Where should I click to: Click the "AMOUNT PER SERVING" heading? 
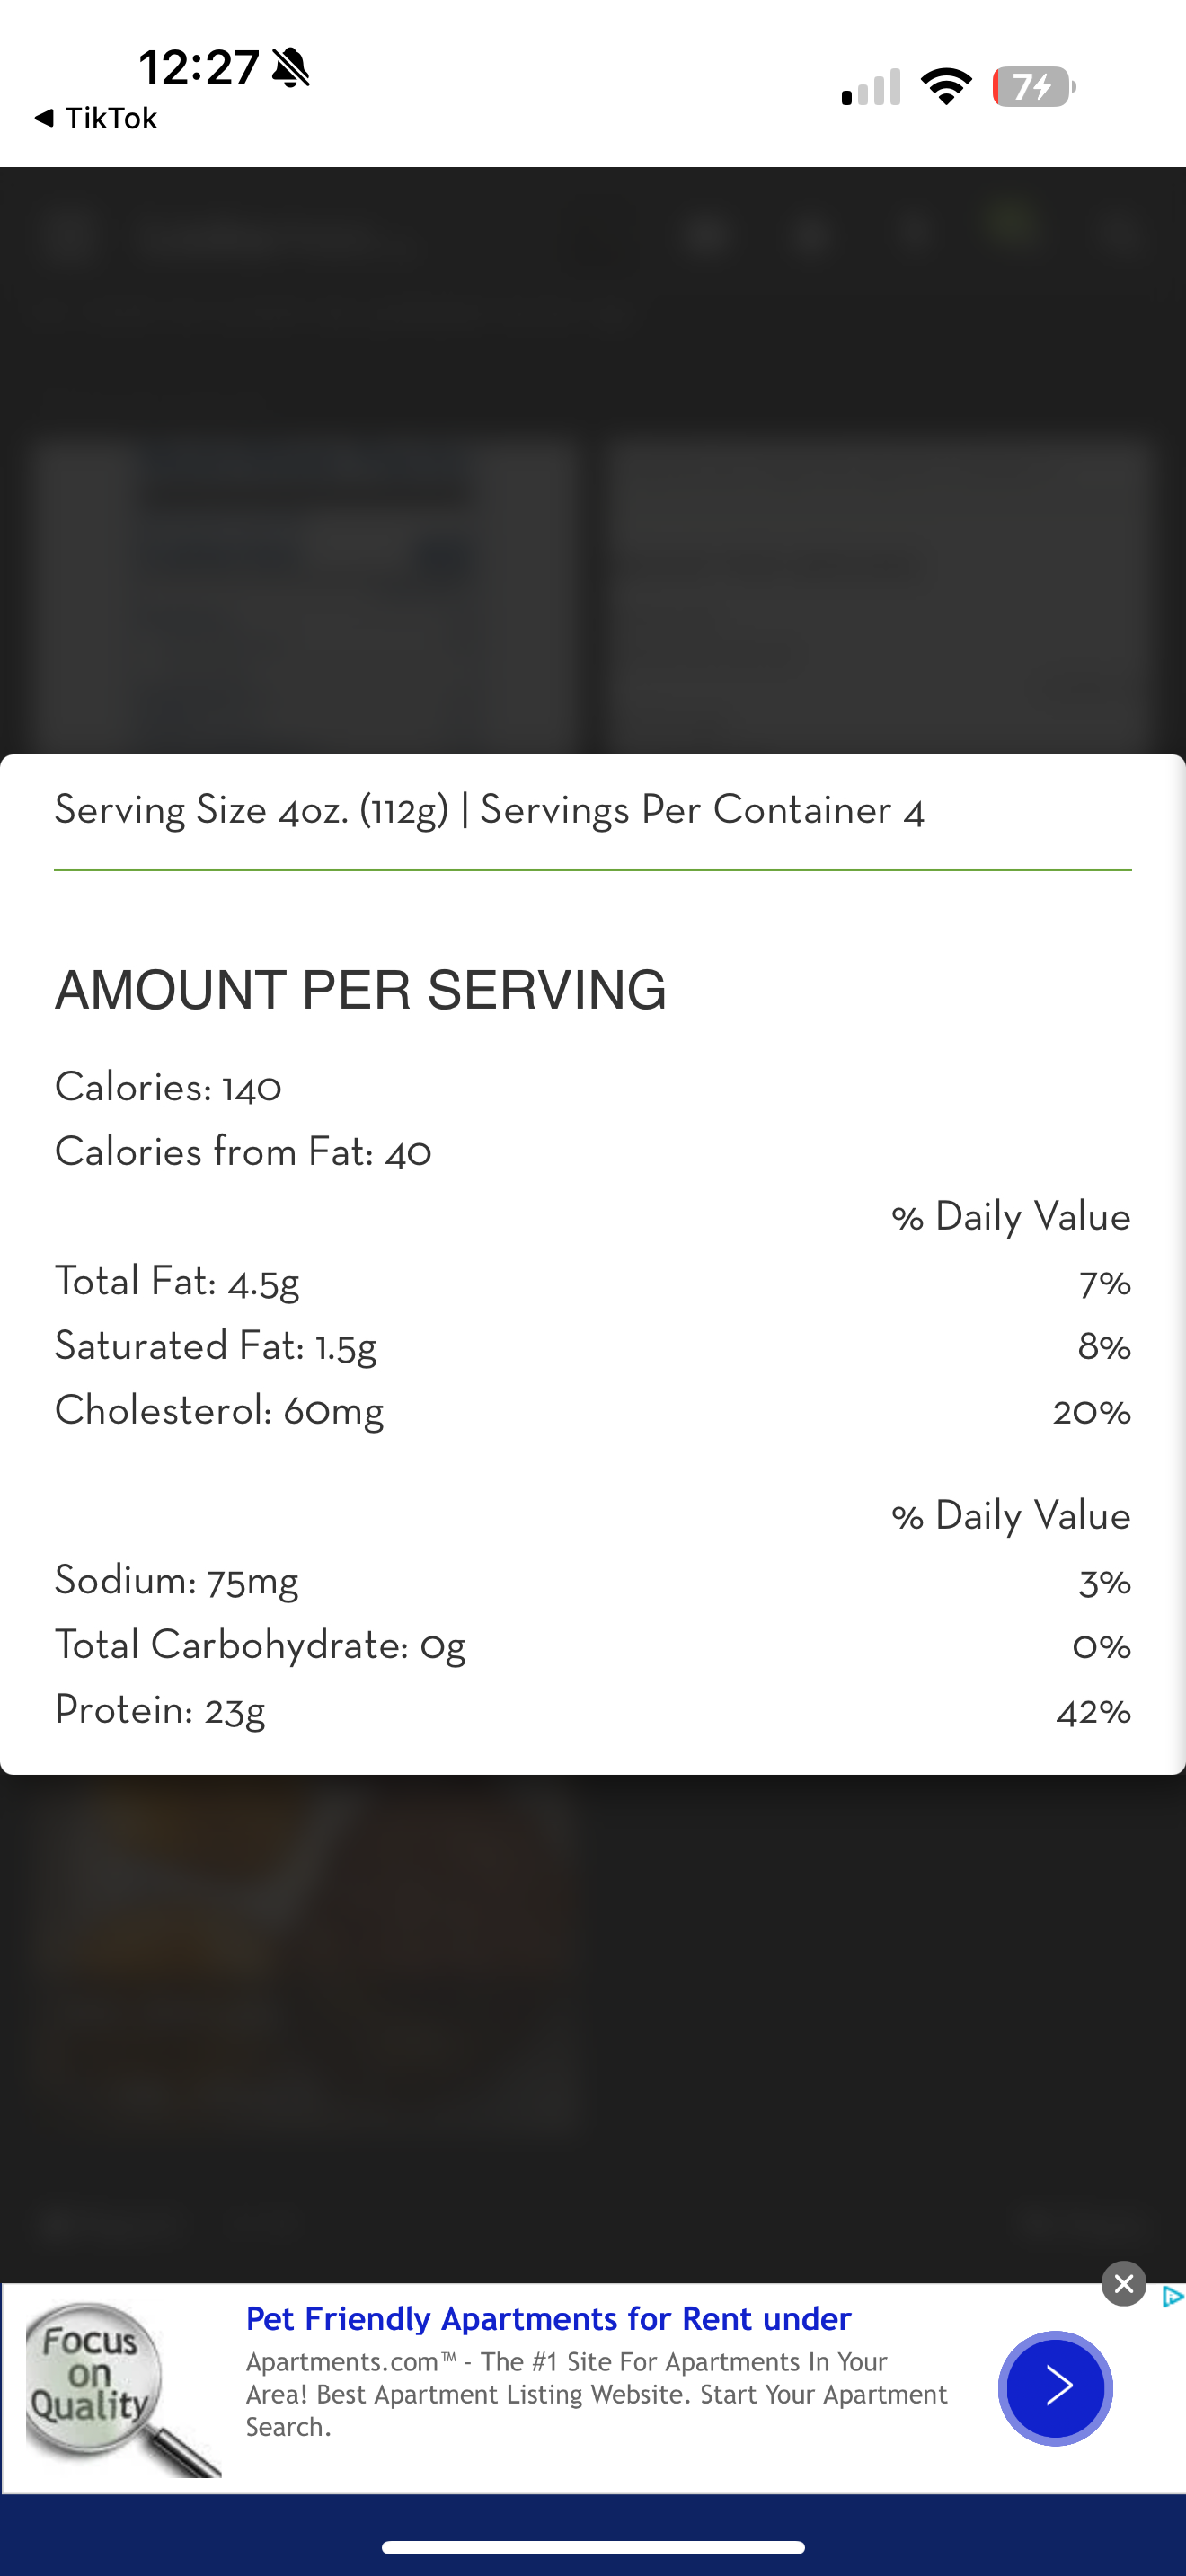(x=360, y=990)
